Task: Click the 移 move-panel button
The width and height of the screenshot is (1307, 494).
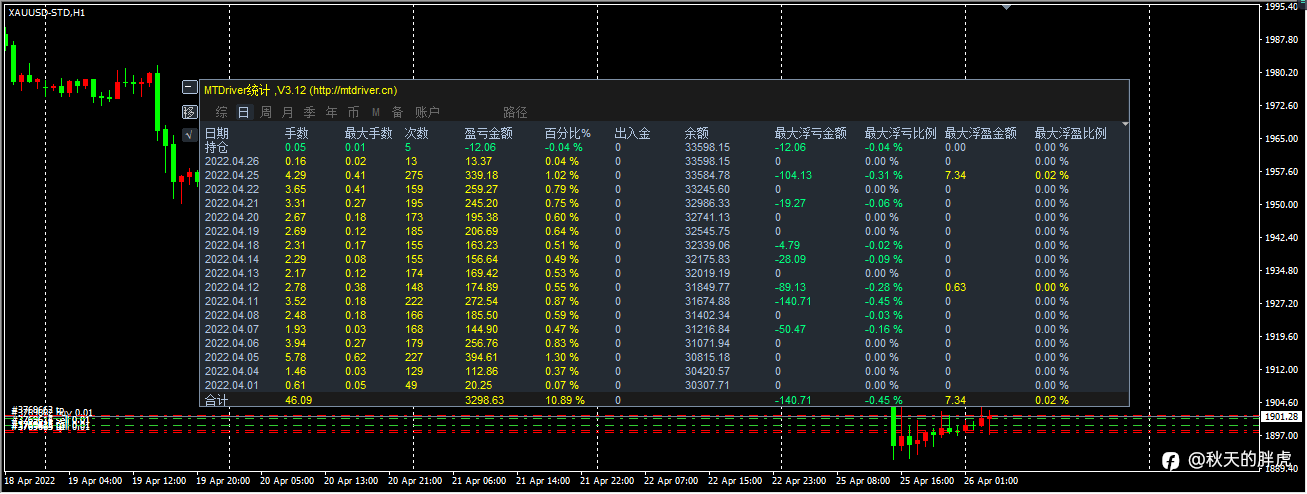Action: [189, 111]
